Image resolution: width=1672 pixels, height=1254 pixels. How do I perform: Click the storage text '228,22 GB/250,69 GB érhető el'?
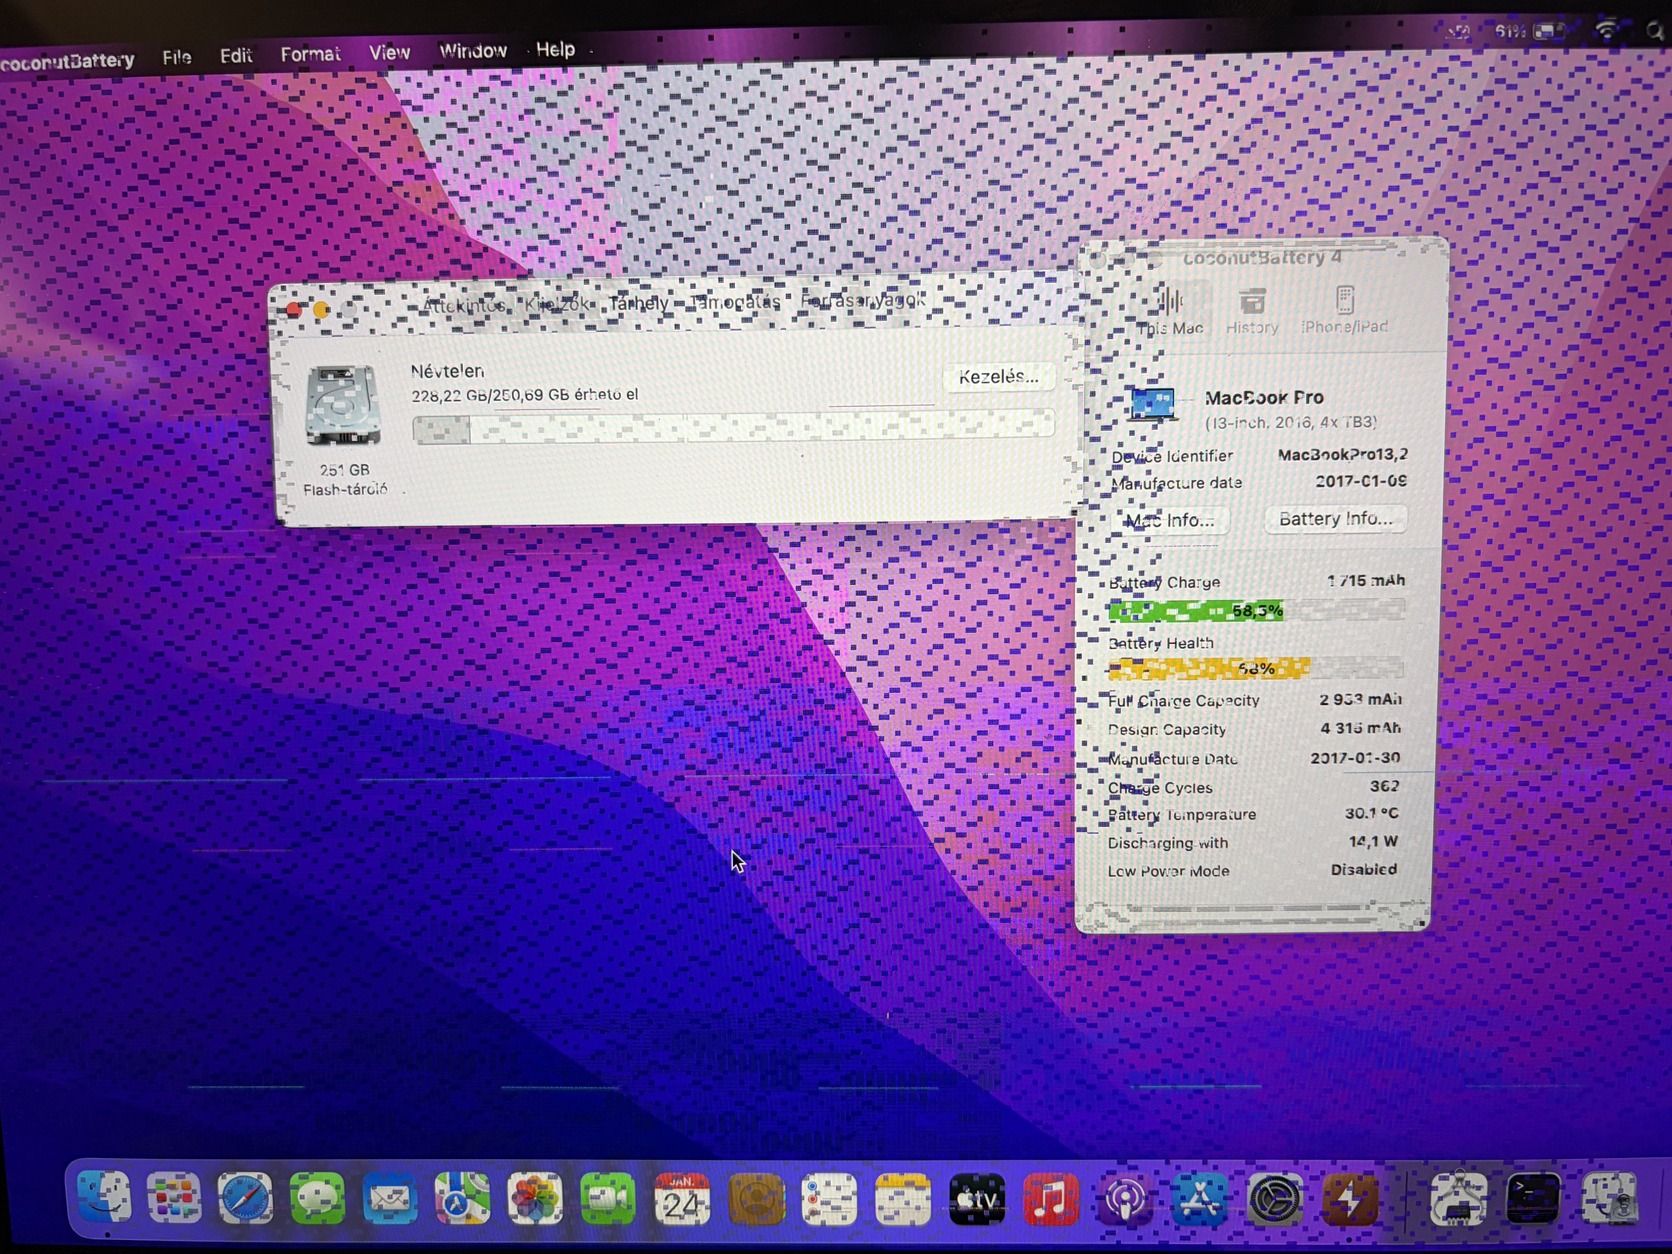(x=525, y=394)
